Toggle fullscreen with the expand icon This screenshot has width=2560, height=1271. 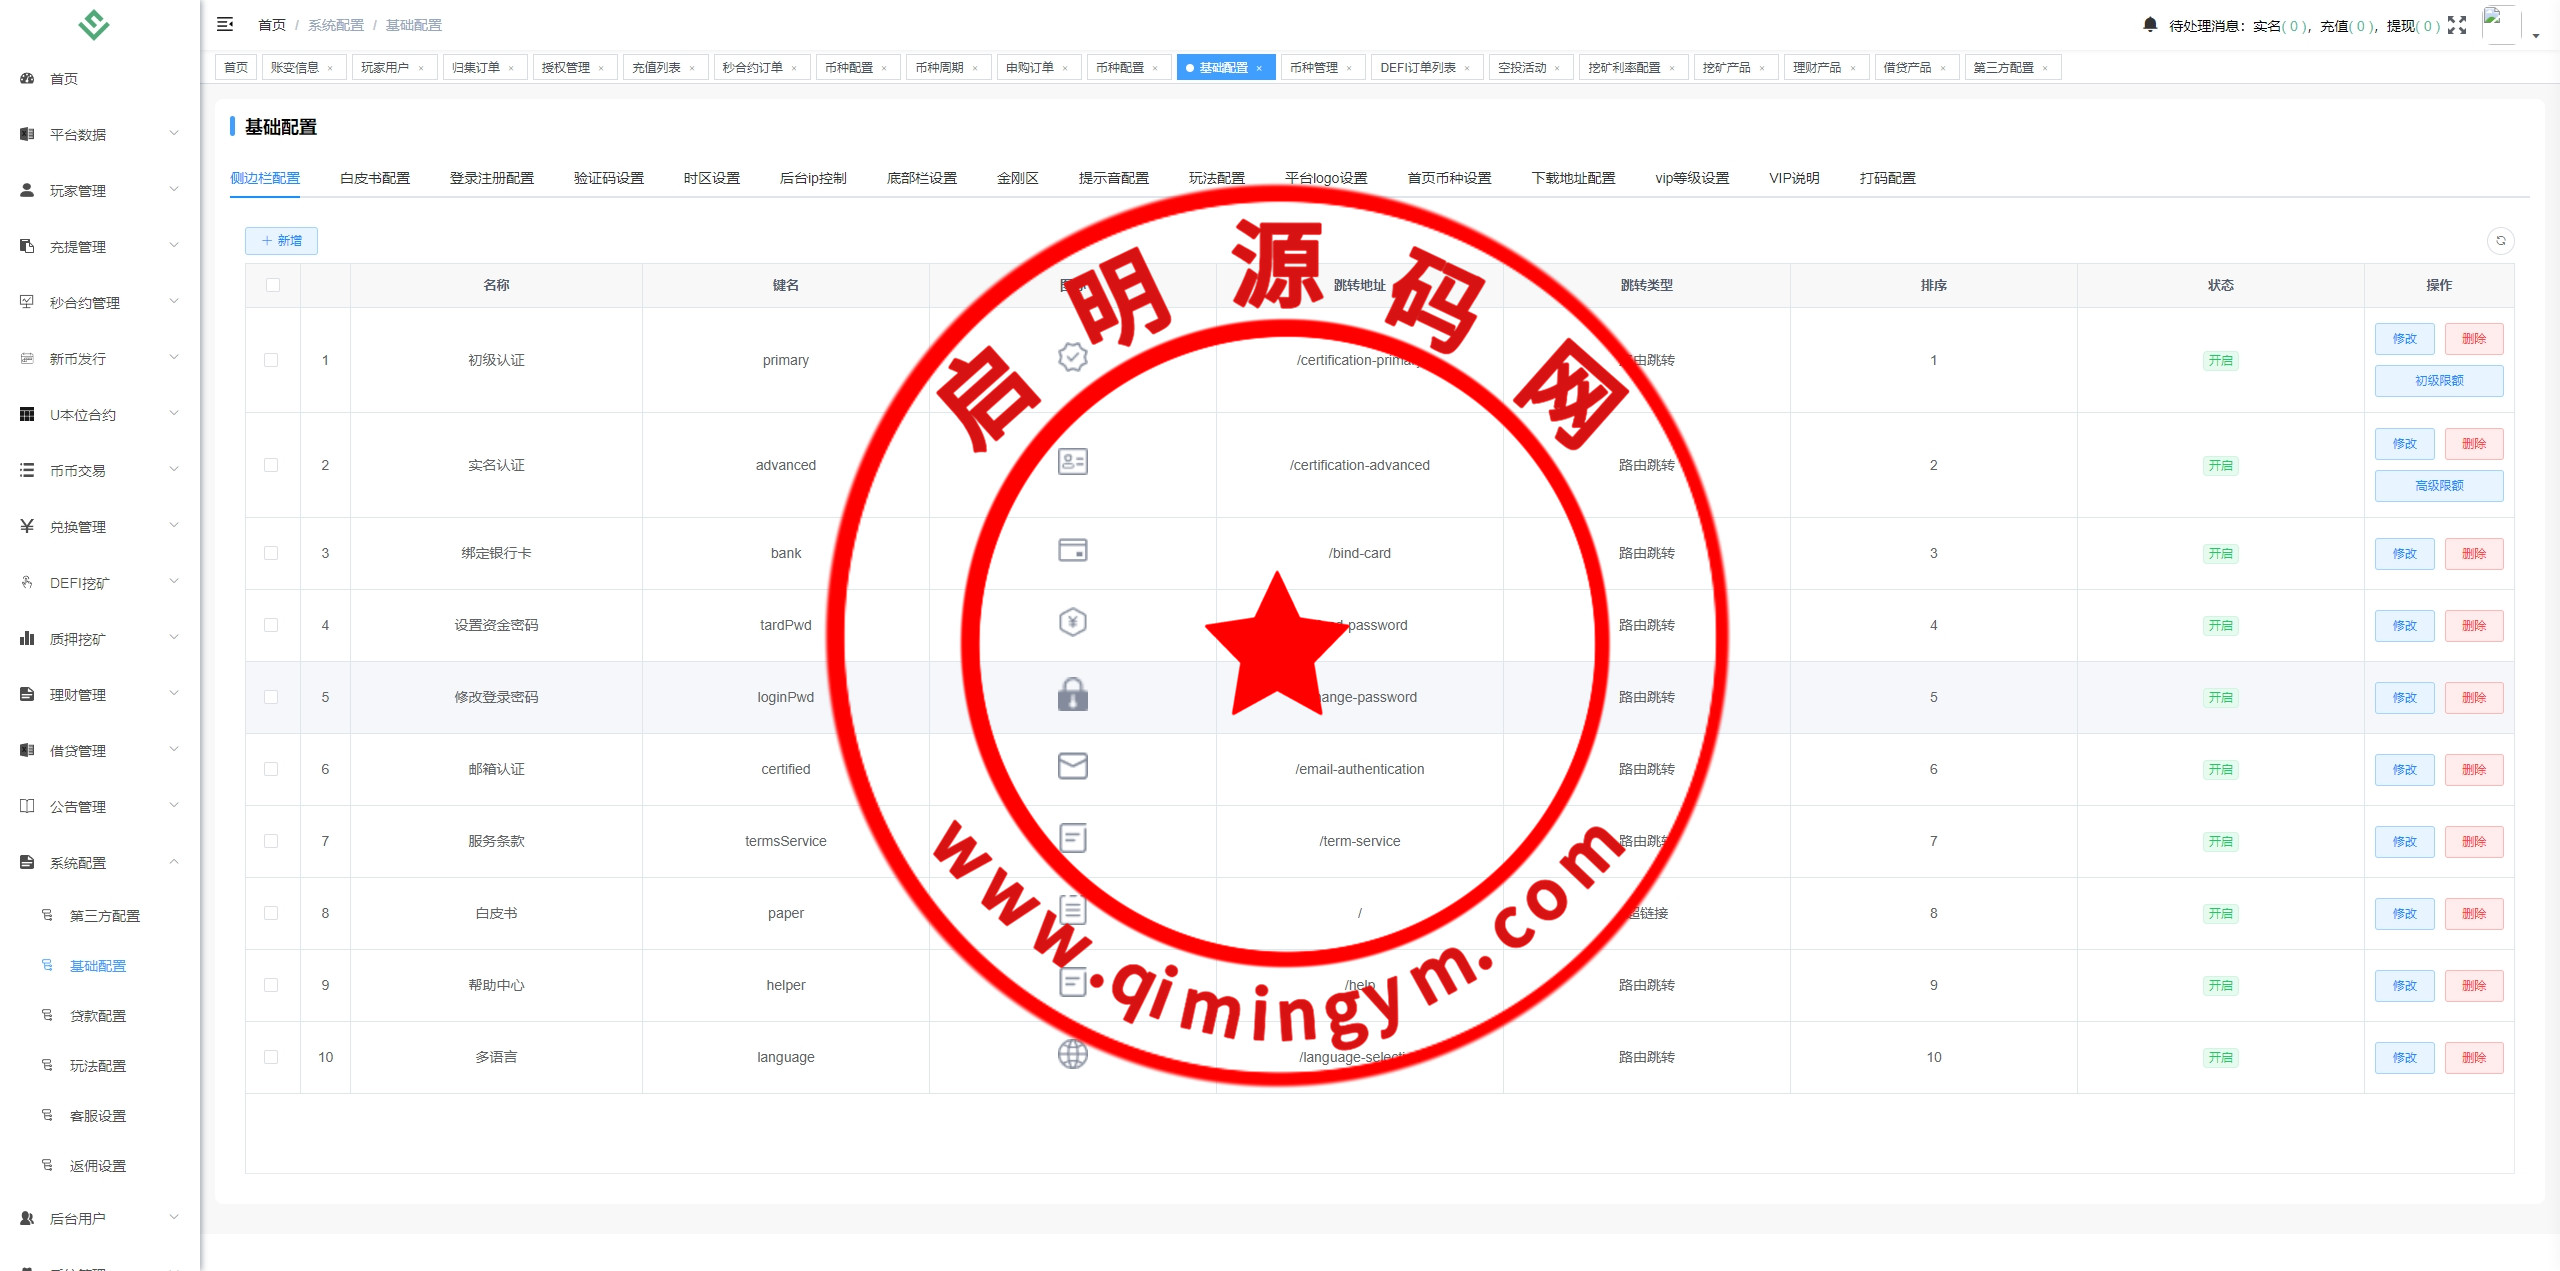[x=2457, y=25]
